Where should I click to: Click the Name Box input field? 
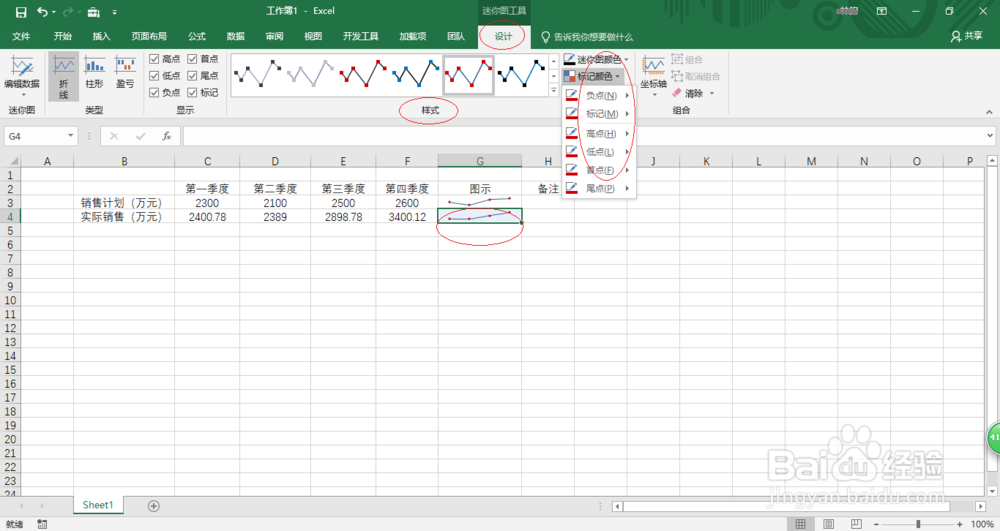[35, 136]
